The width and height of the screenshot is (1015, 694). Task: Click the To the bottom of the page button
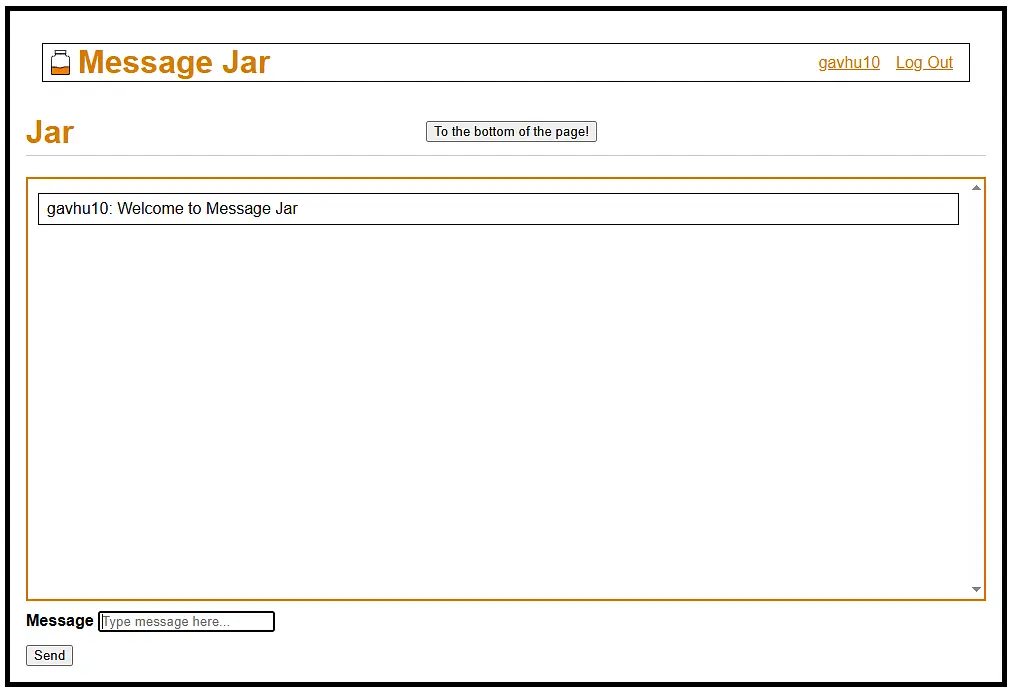pyautogui.click(x=511, y=131)
